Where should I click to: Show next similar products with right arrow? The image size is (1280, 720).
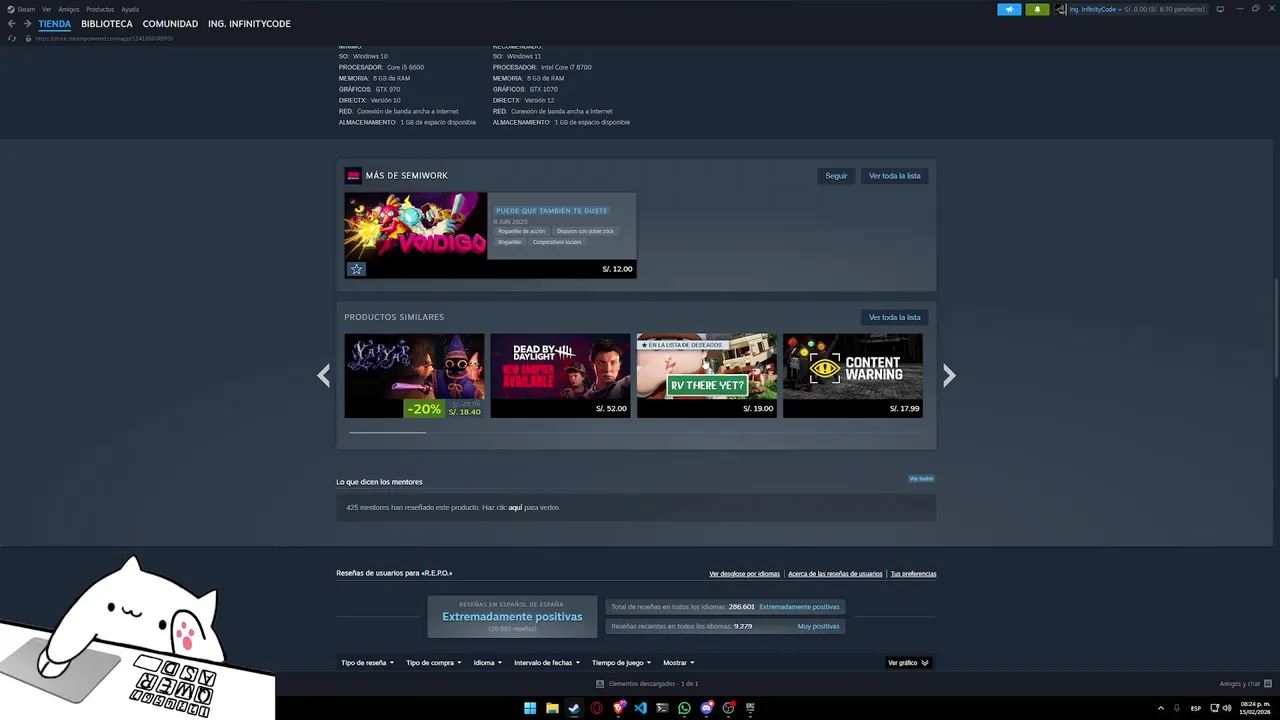point(949,376)
